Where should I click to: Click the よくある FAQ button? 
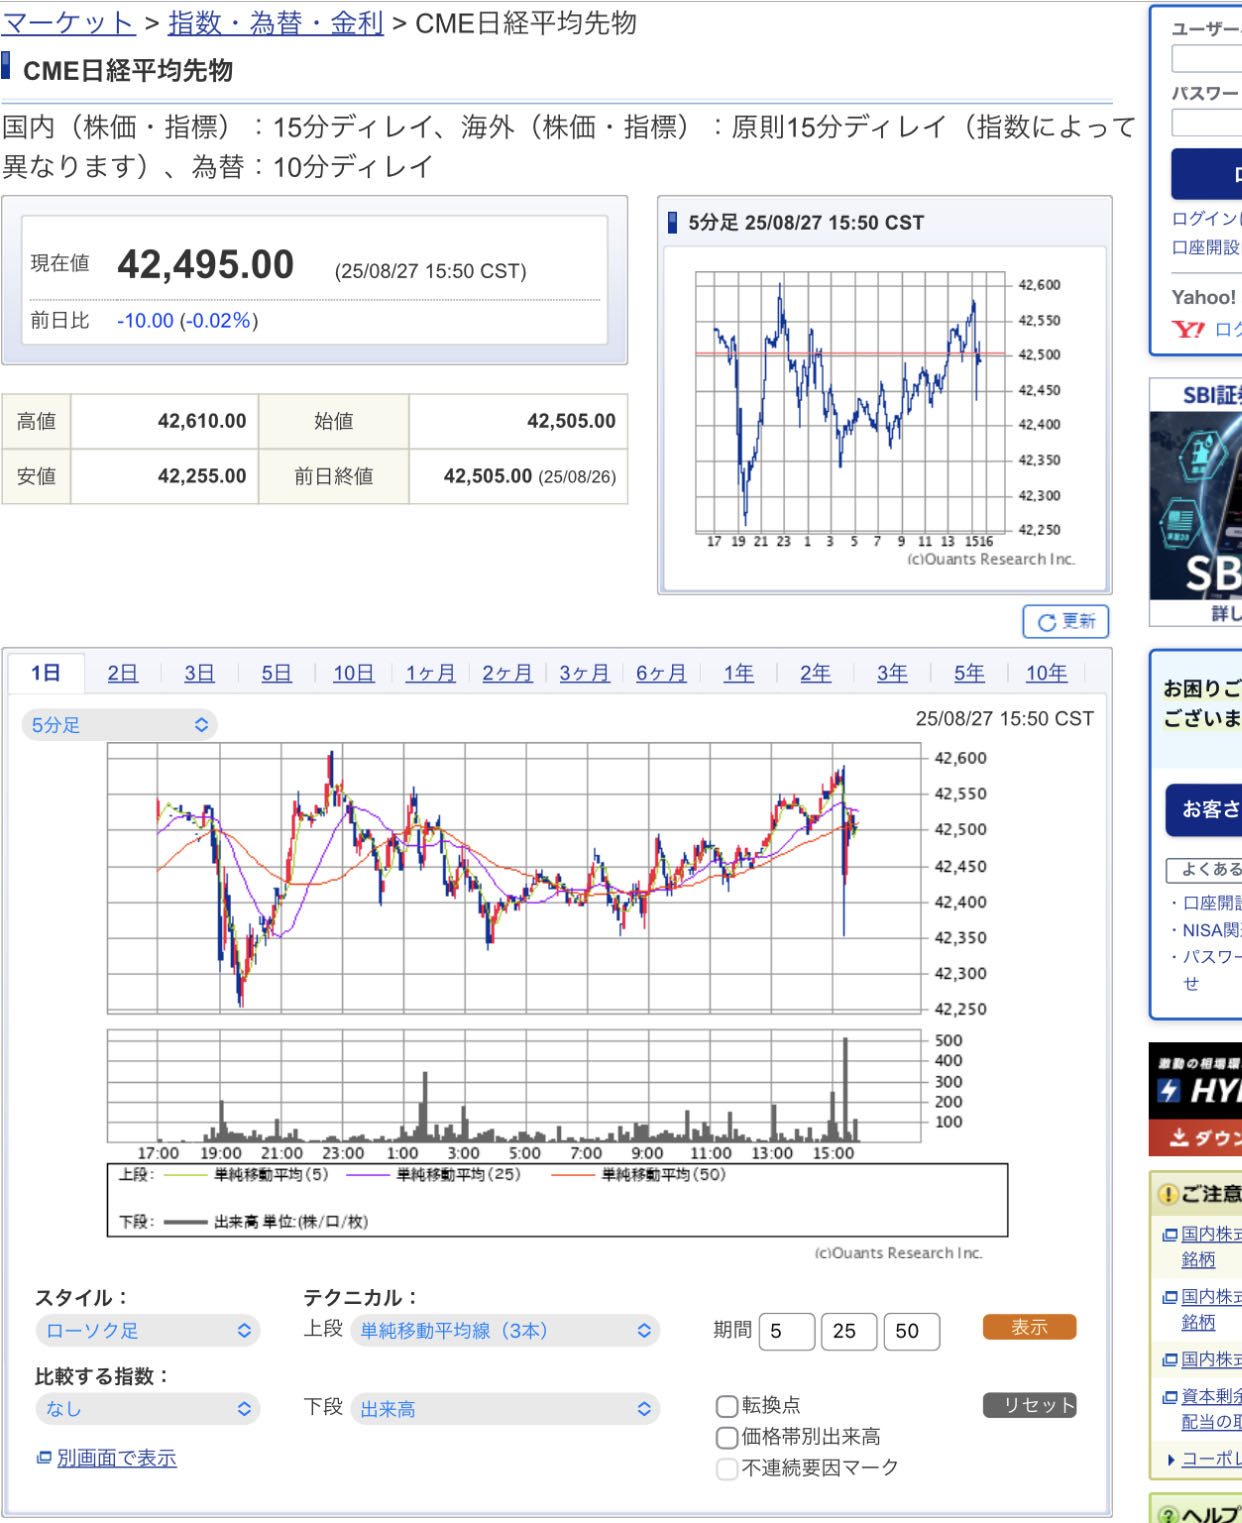(1204, 870)
